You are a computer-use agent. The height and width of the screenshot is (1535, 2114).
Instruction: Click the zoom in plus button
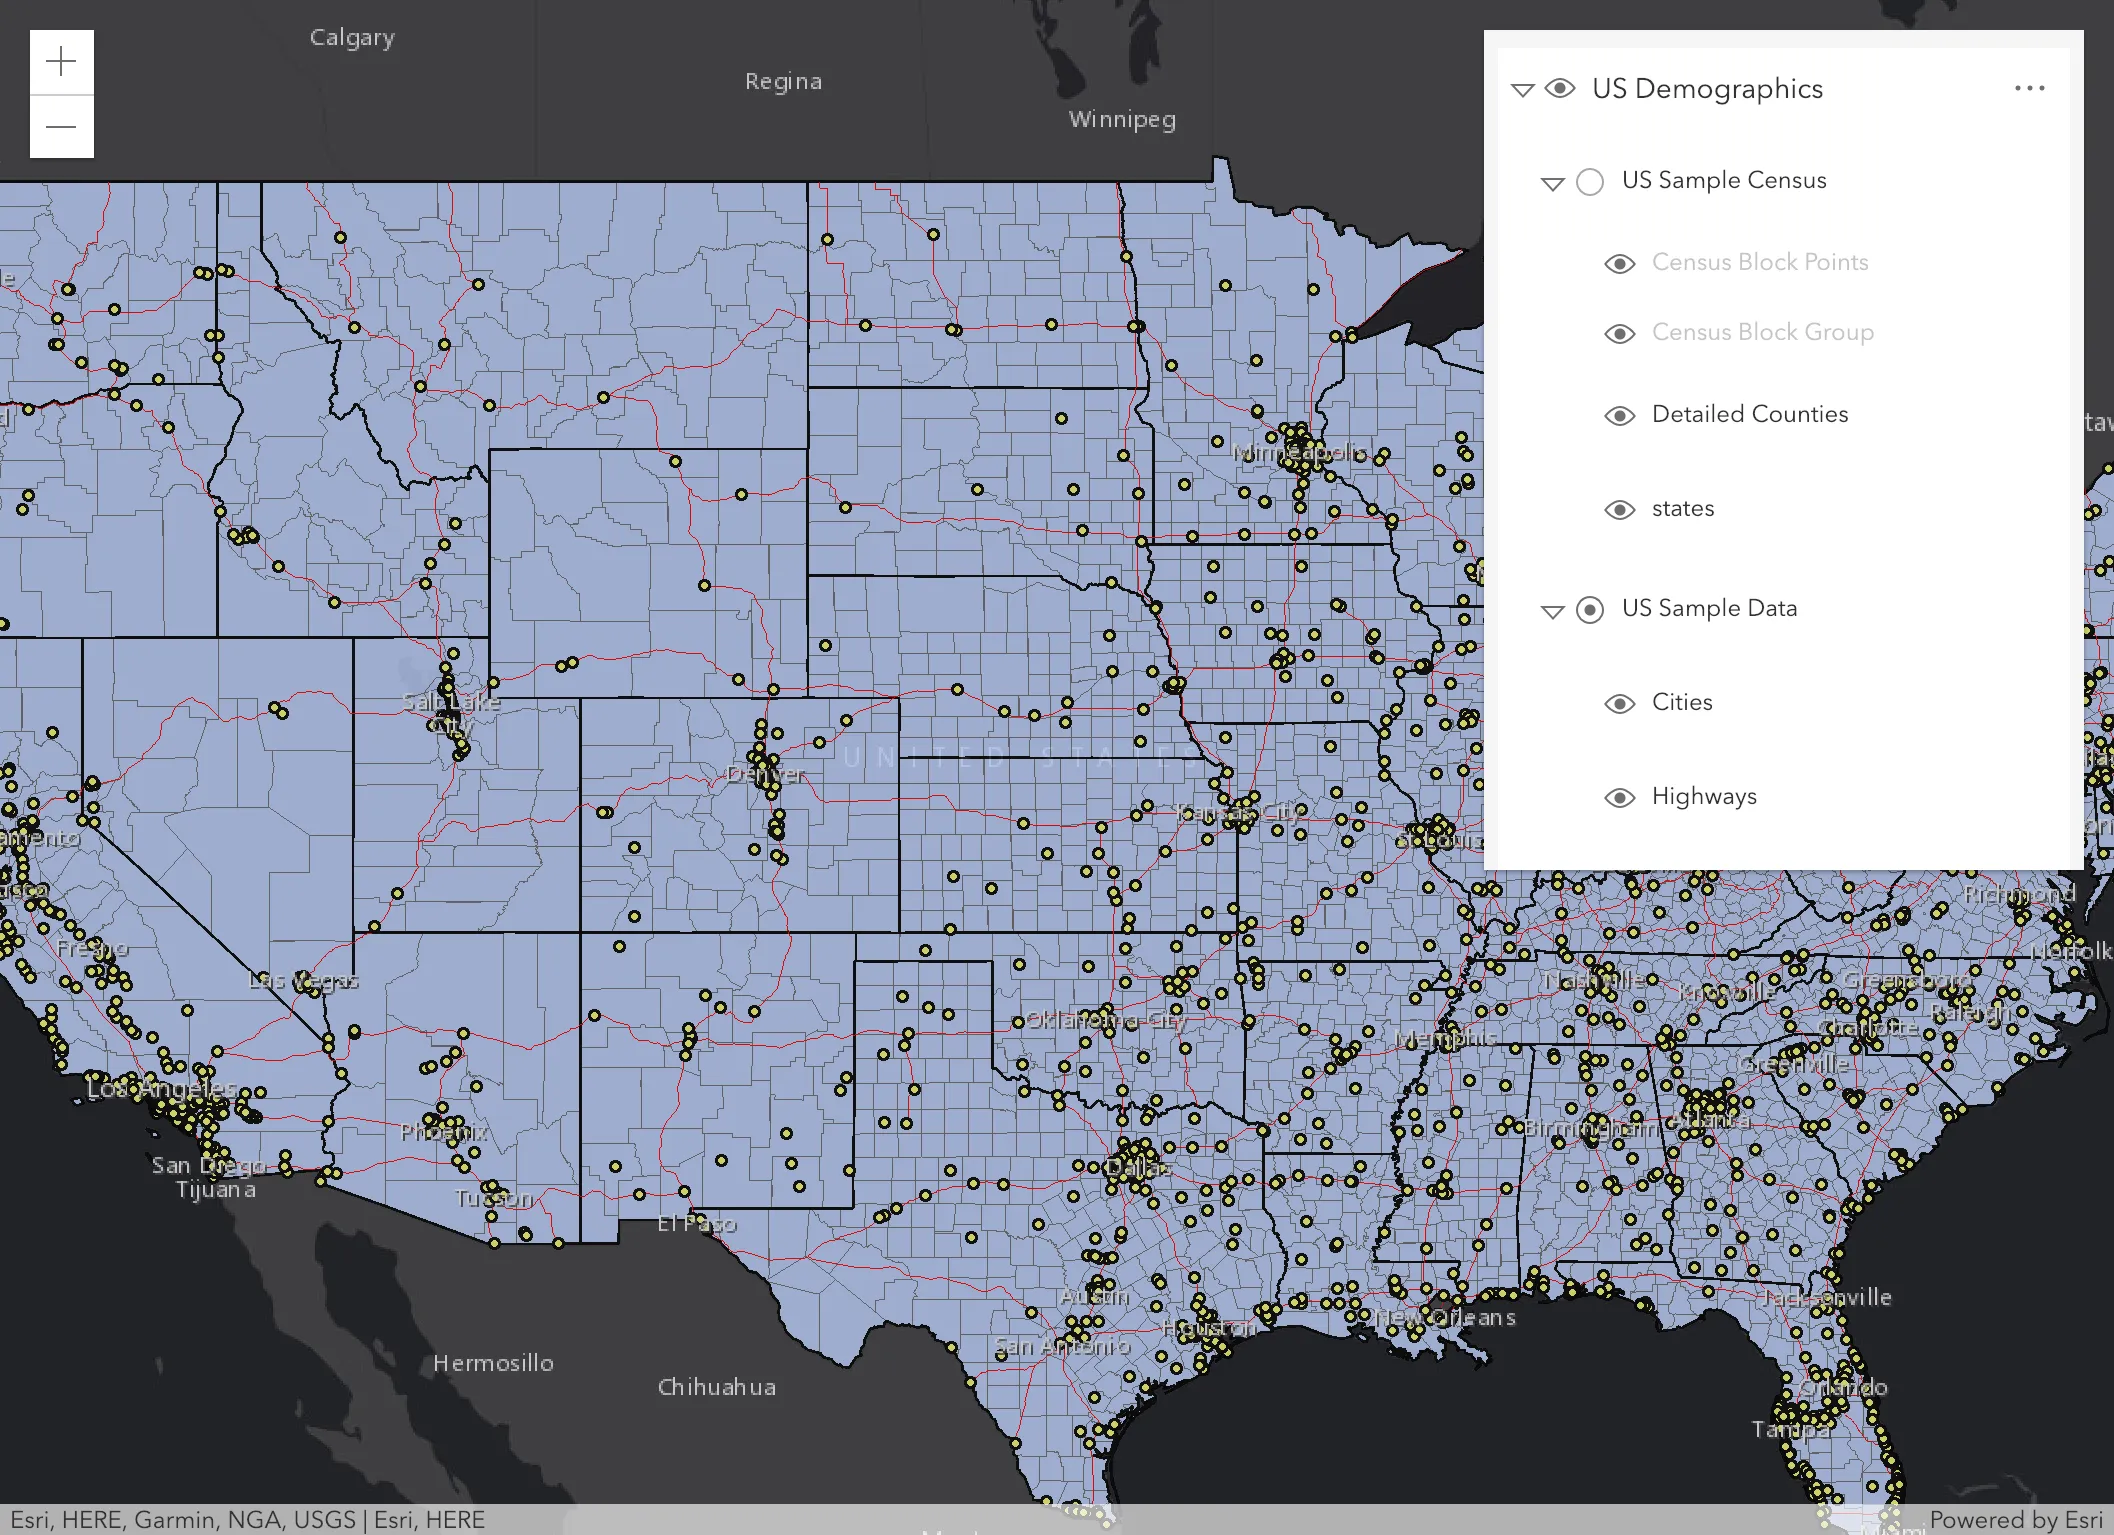point(61,62)
